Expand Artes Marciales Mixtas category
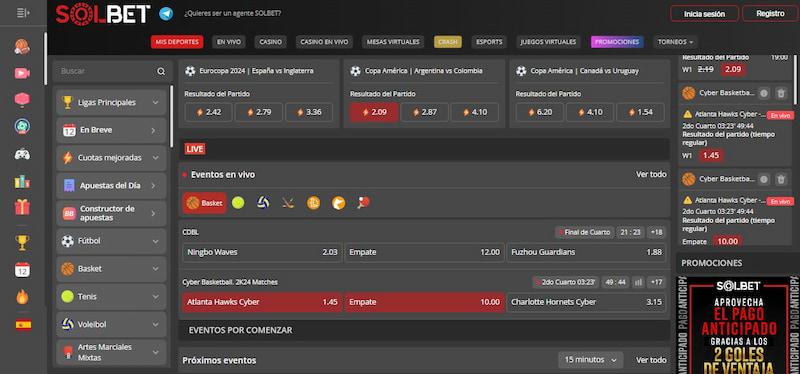 pos(111,352)
